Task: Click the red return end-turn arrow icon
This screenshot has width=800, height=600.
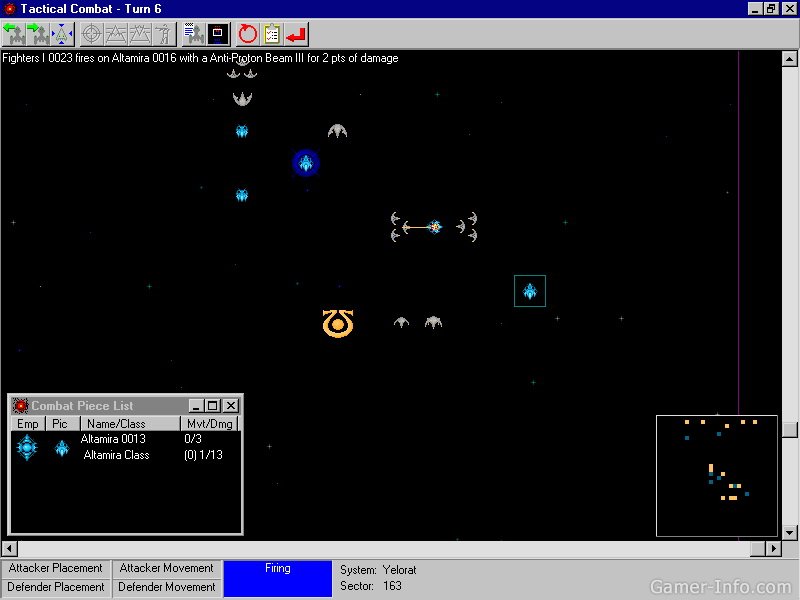Action: click(x=294, y=33)
